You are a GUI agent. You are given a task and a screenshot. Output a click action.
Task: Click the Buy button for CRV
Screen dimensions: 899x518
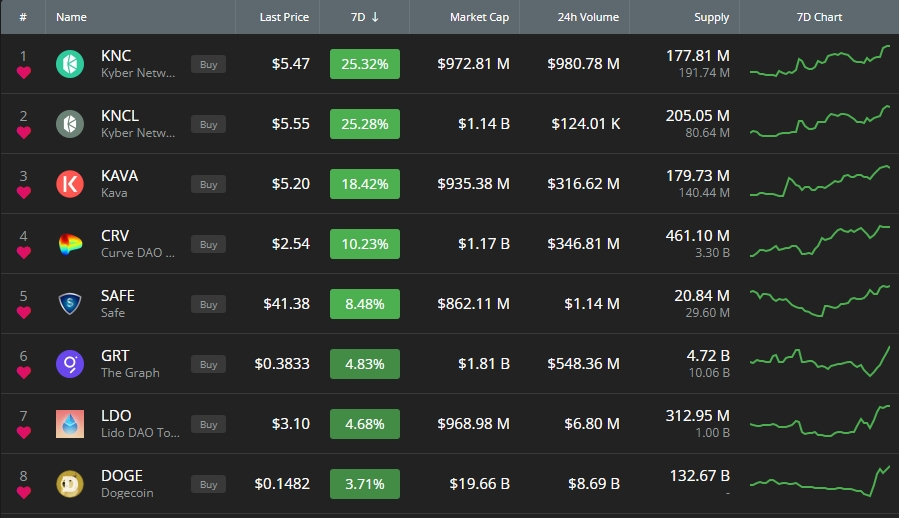[x=208, y=244]
